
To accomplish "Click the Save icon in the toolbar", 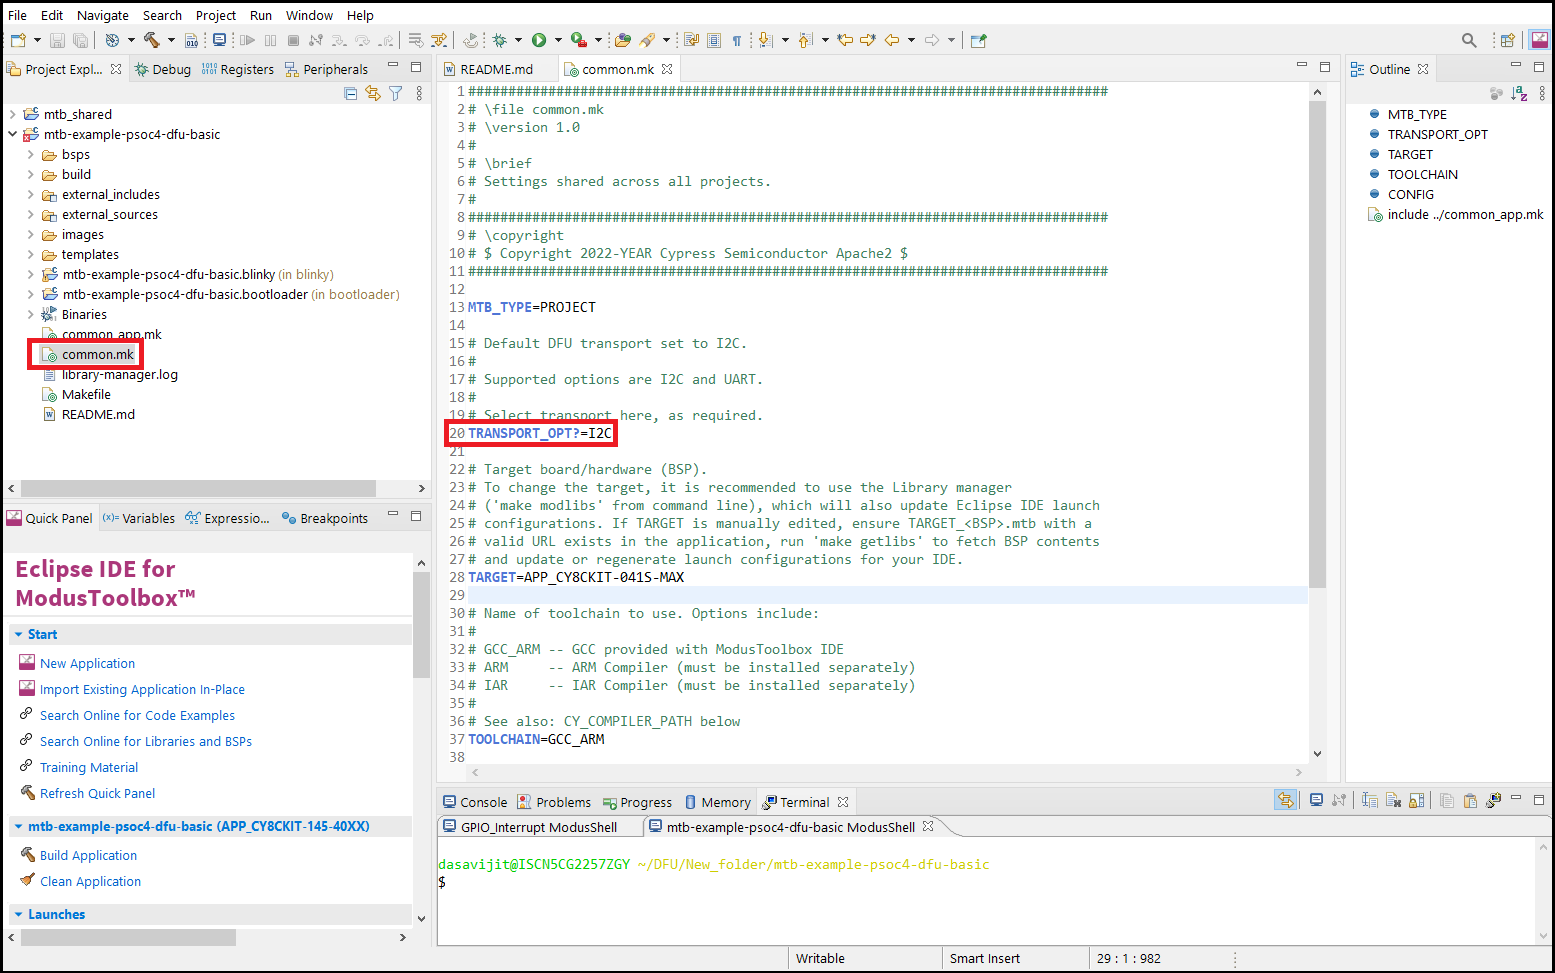I will (x=57, y=40).
